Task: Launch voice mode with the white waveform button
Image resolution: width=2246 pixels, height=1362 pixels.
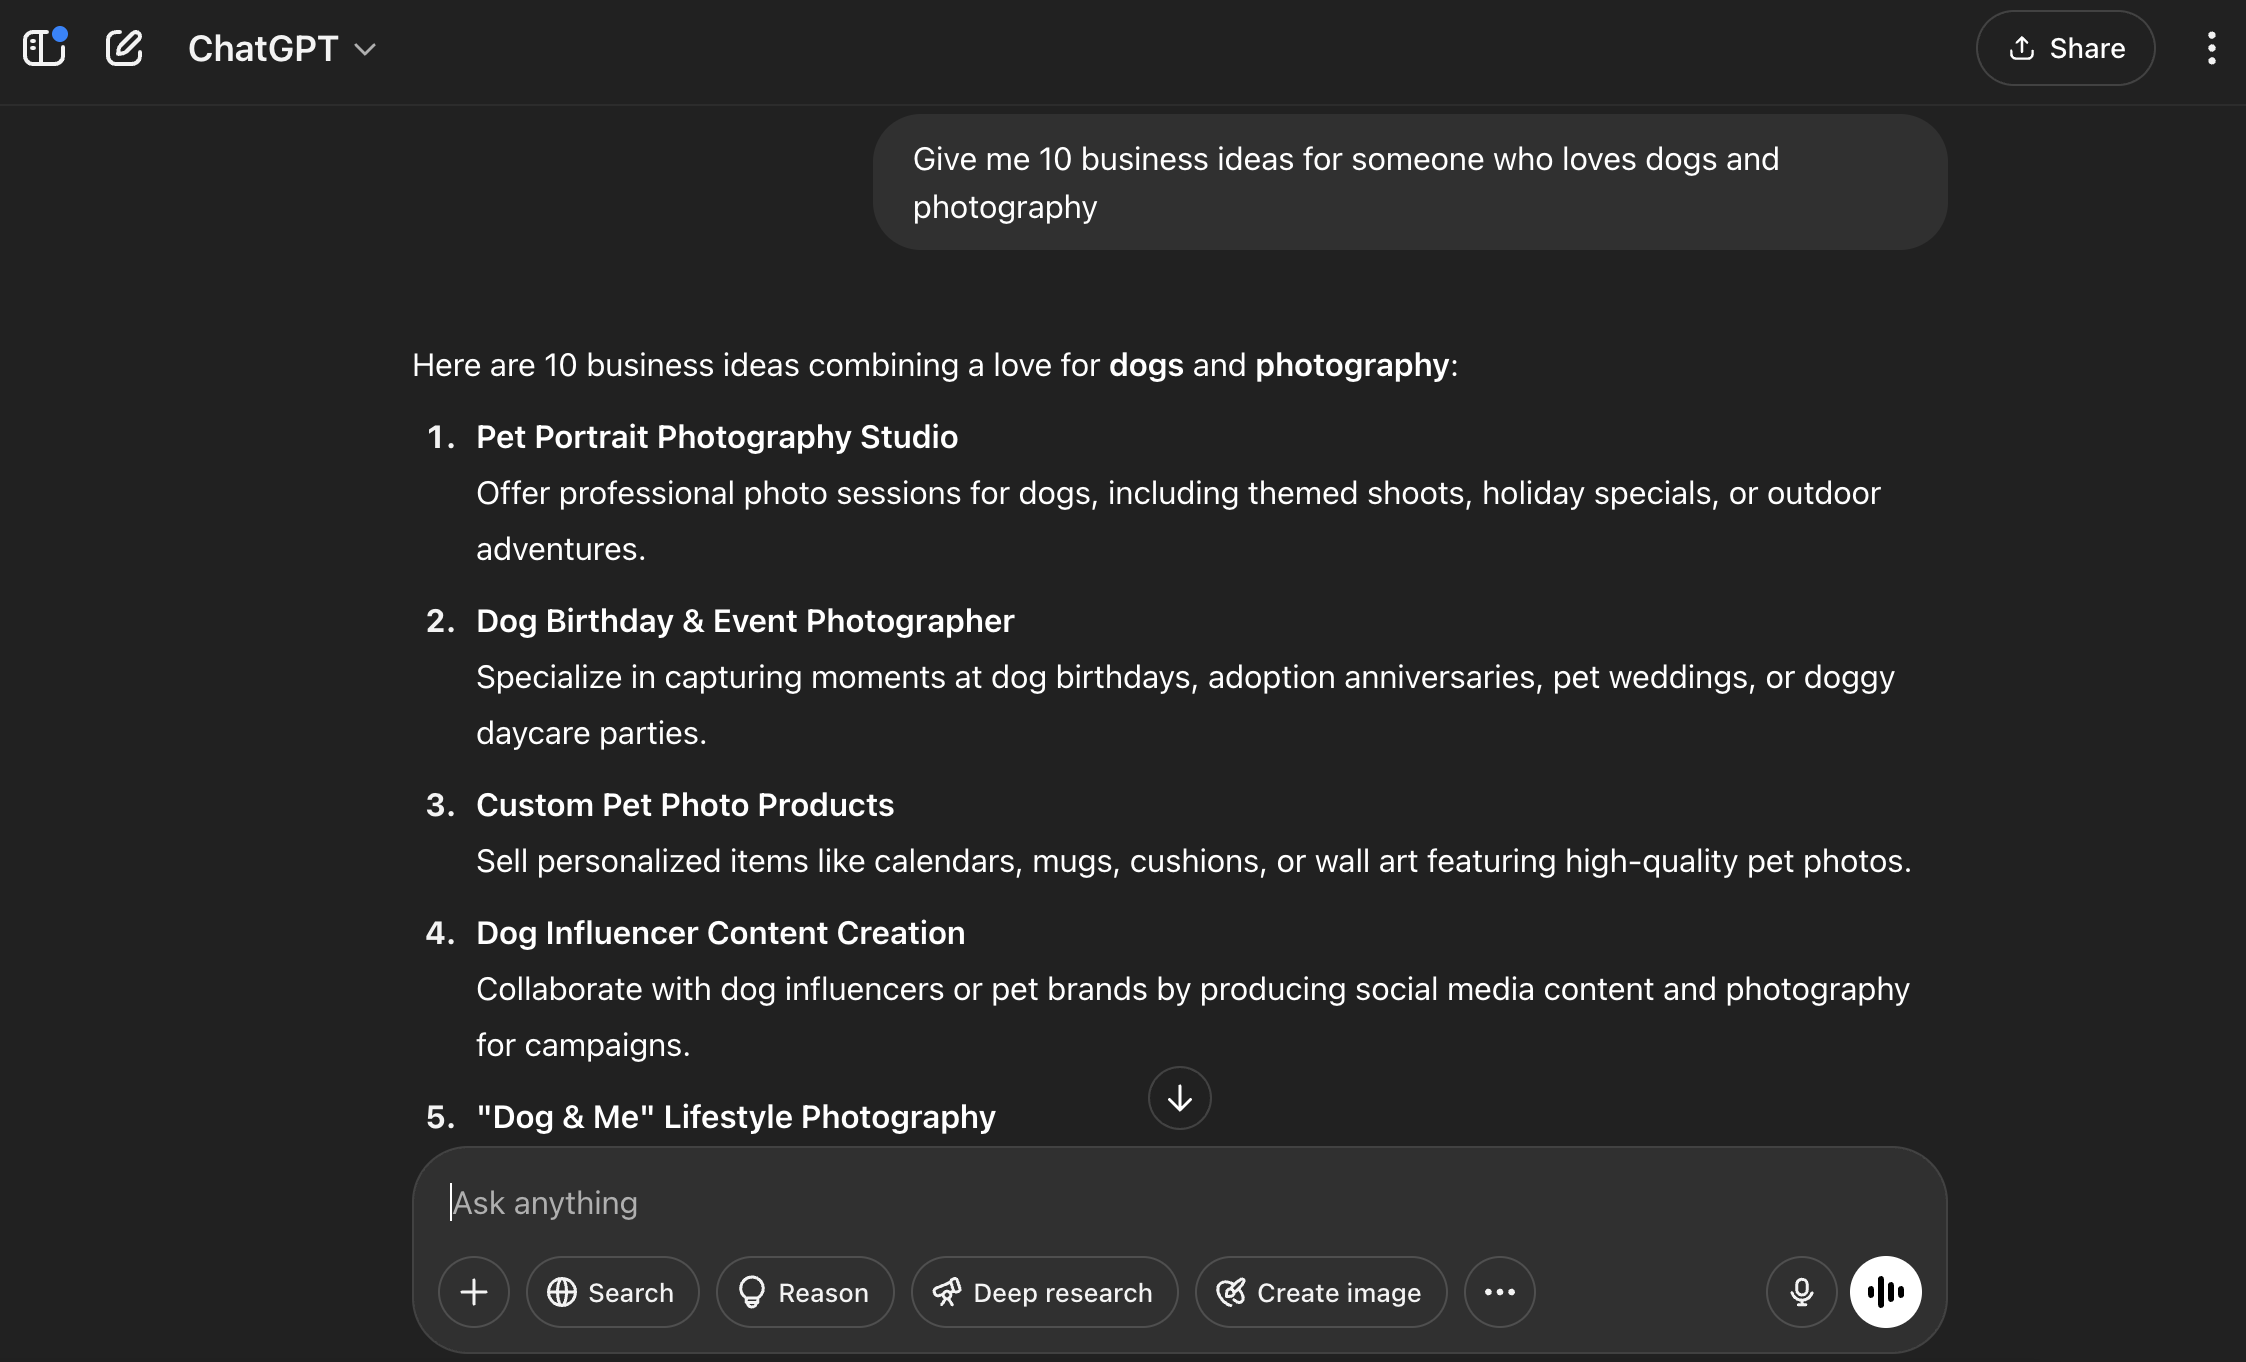Action: [1885, 1292]
